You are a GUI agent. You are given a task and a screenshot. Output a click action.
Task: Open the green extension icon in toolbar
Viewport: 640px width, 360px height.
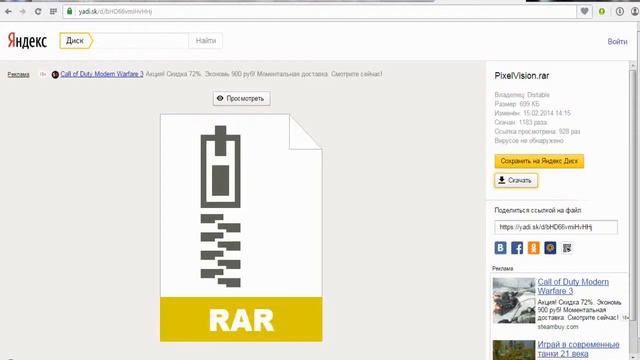tap(602, 11)
